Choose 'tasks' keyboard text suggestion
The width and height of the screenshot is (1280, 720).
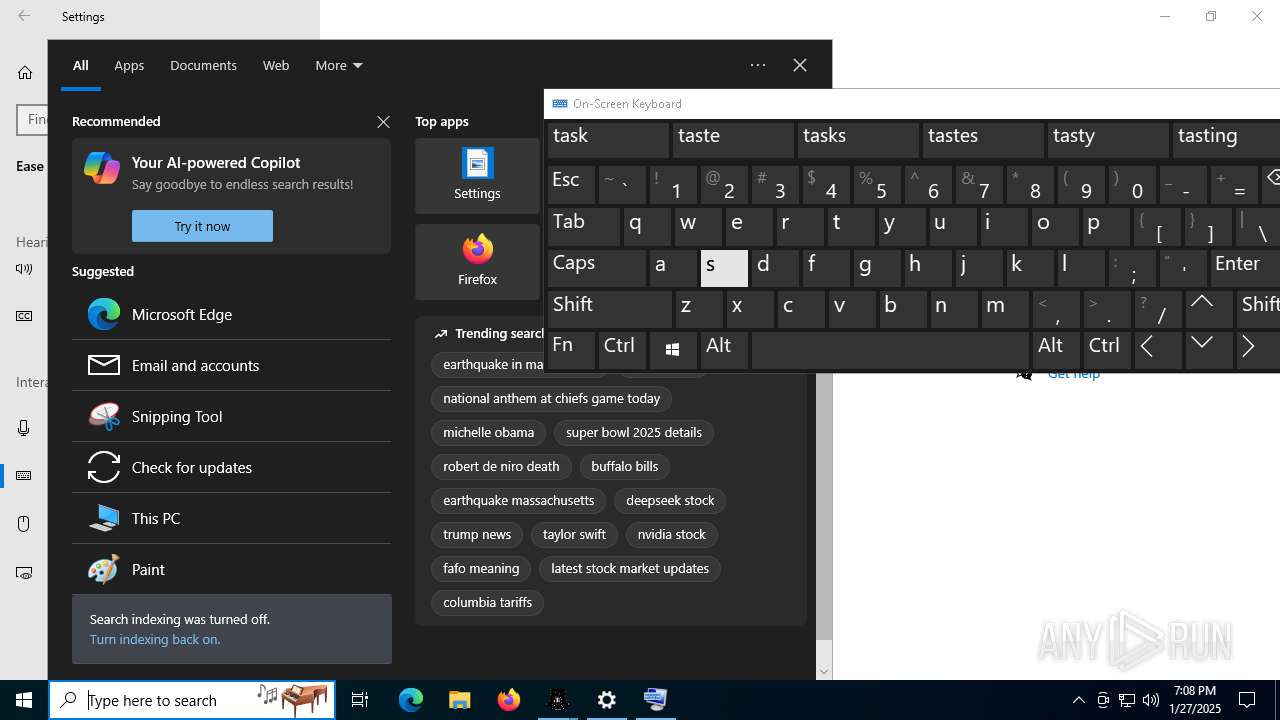[x=858, y=139]
